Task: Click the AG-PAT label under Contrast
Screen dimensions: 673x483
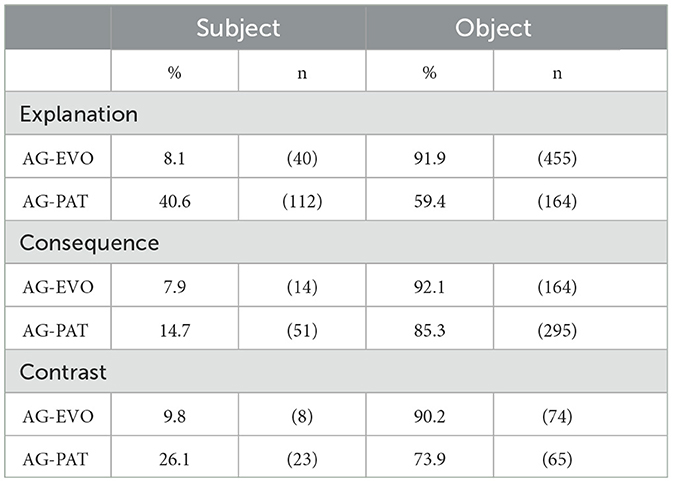Action: 55,459
